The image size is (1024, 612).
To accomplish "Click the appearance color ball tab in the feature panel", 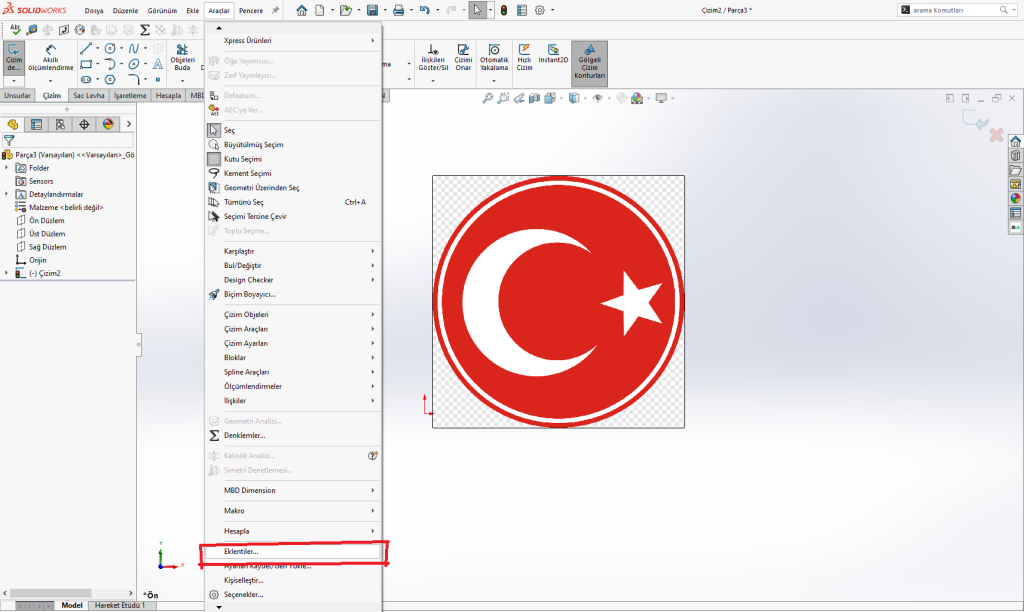I will click(x=108, y=124).
